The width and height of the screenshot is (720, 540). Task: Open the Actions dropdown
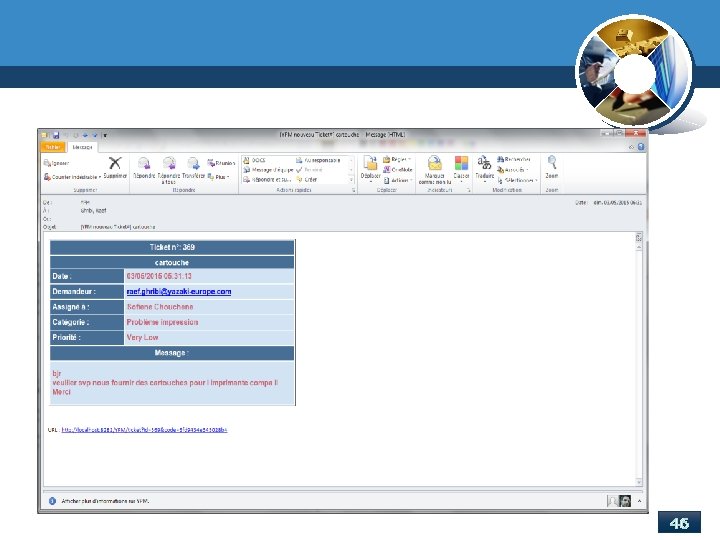[x=398, y=180]
